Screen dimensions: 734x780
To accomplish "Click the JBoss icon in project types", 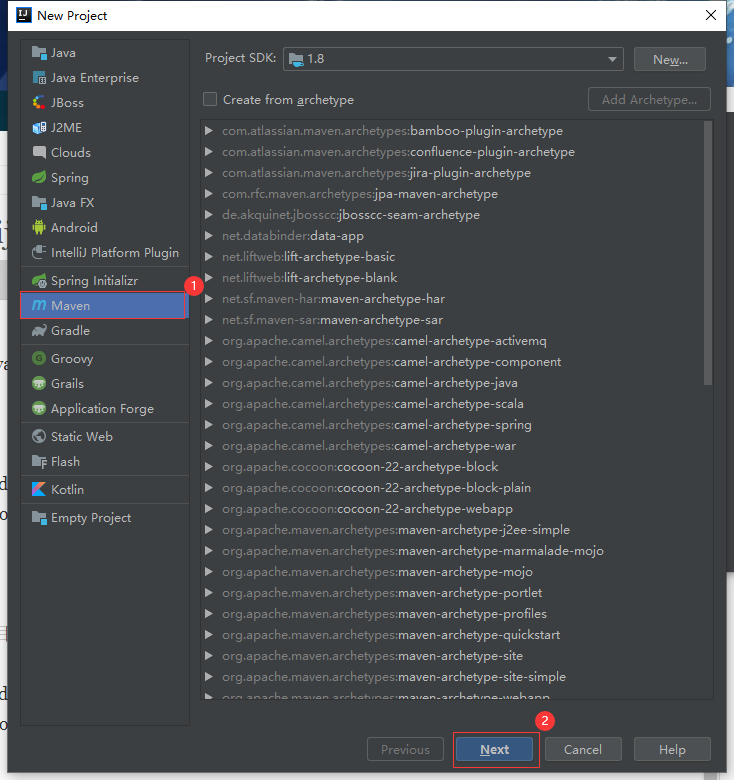I will (39, 103).
